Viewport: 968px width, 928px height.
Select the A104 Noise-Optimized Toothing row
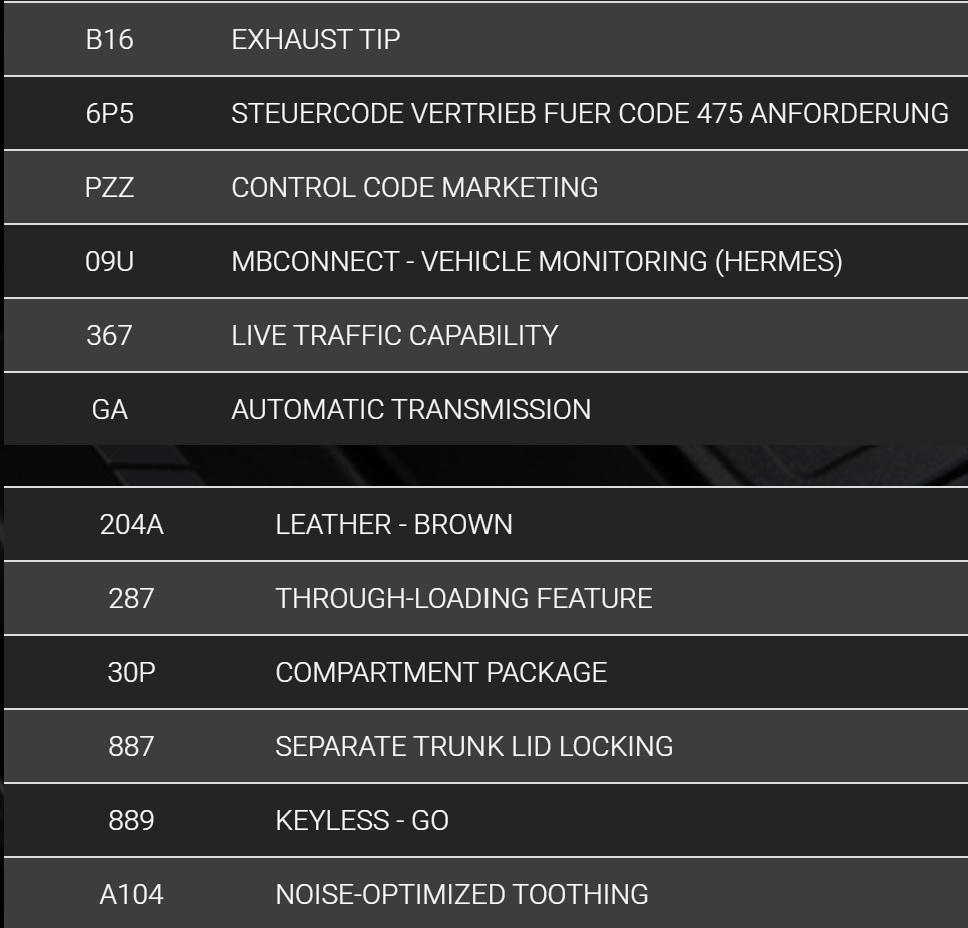pos(486,893)
